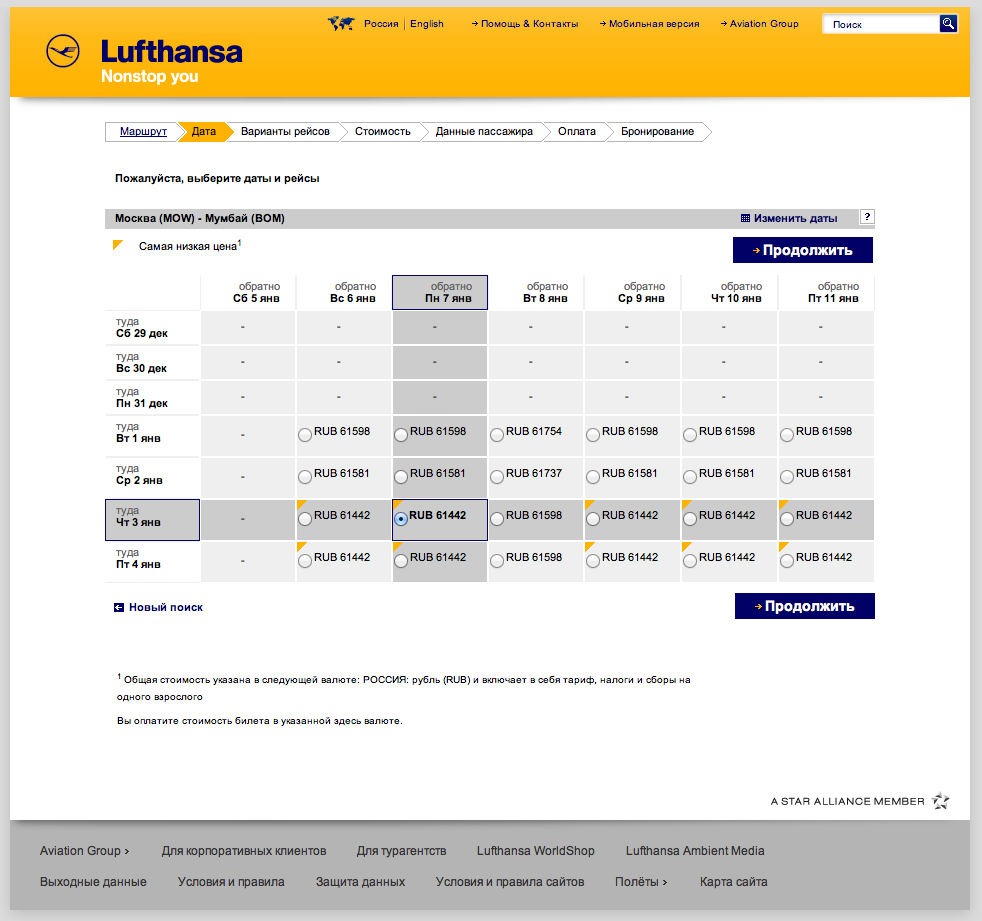982x921 pixels.
Task: Open the question mark help icon
Action: click(867, 217)
